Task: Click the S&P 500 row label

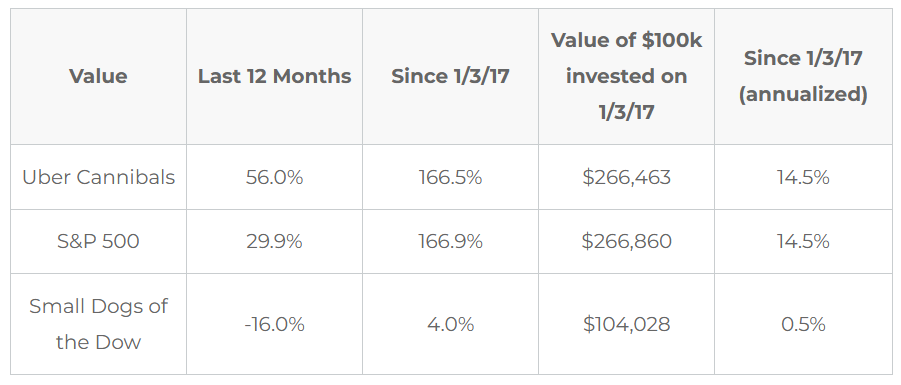Action: (x=98, y=241)
